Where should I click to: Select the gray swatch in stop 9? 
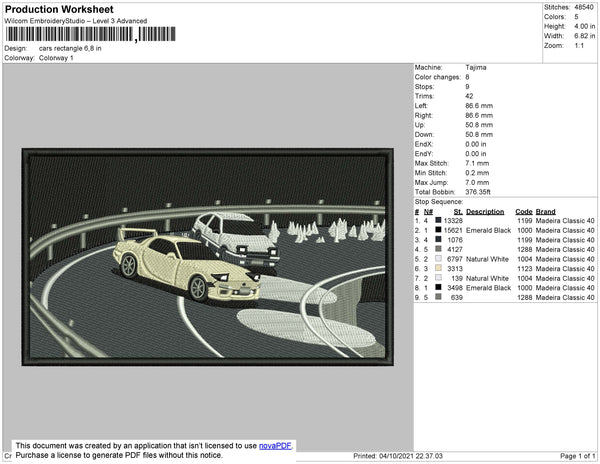[x=437, y=297]
